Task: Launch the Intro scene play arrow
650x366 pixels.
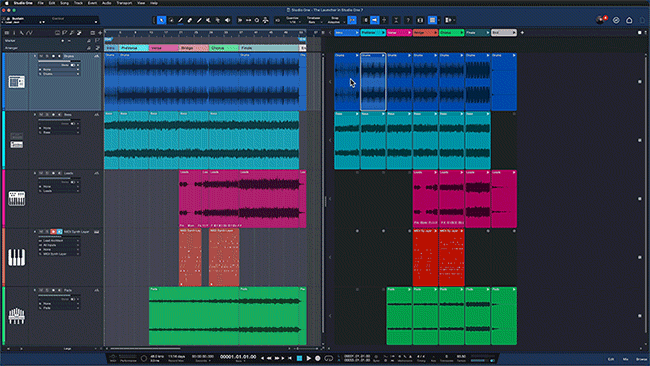Action: tap(357, 32)
